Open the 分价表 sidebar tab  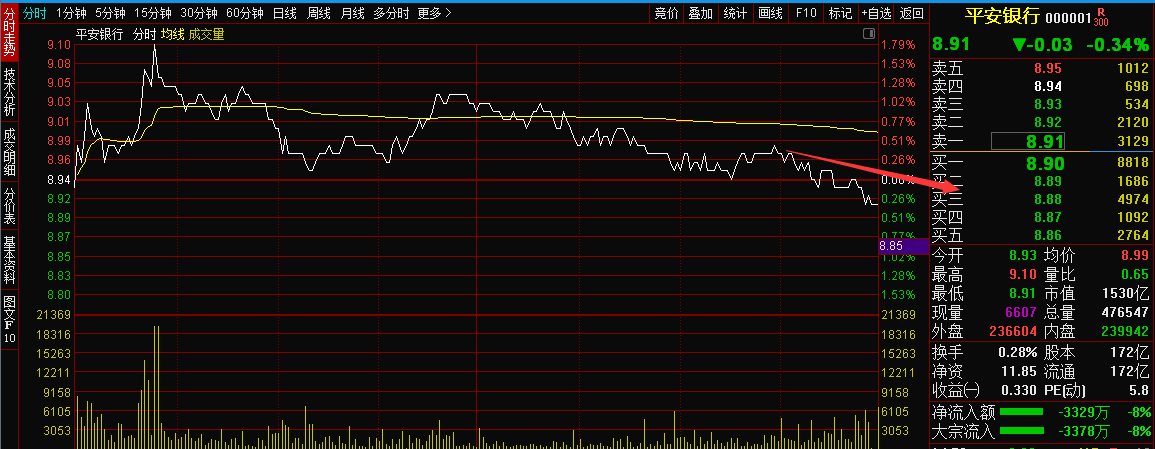click(9, 206)
